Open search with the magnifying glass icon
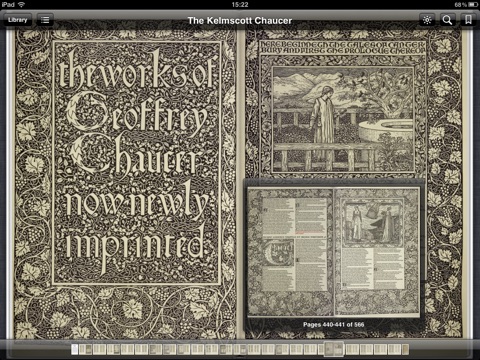 point(447,20)
